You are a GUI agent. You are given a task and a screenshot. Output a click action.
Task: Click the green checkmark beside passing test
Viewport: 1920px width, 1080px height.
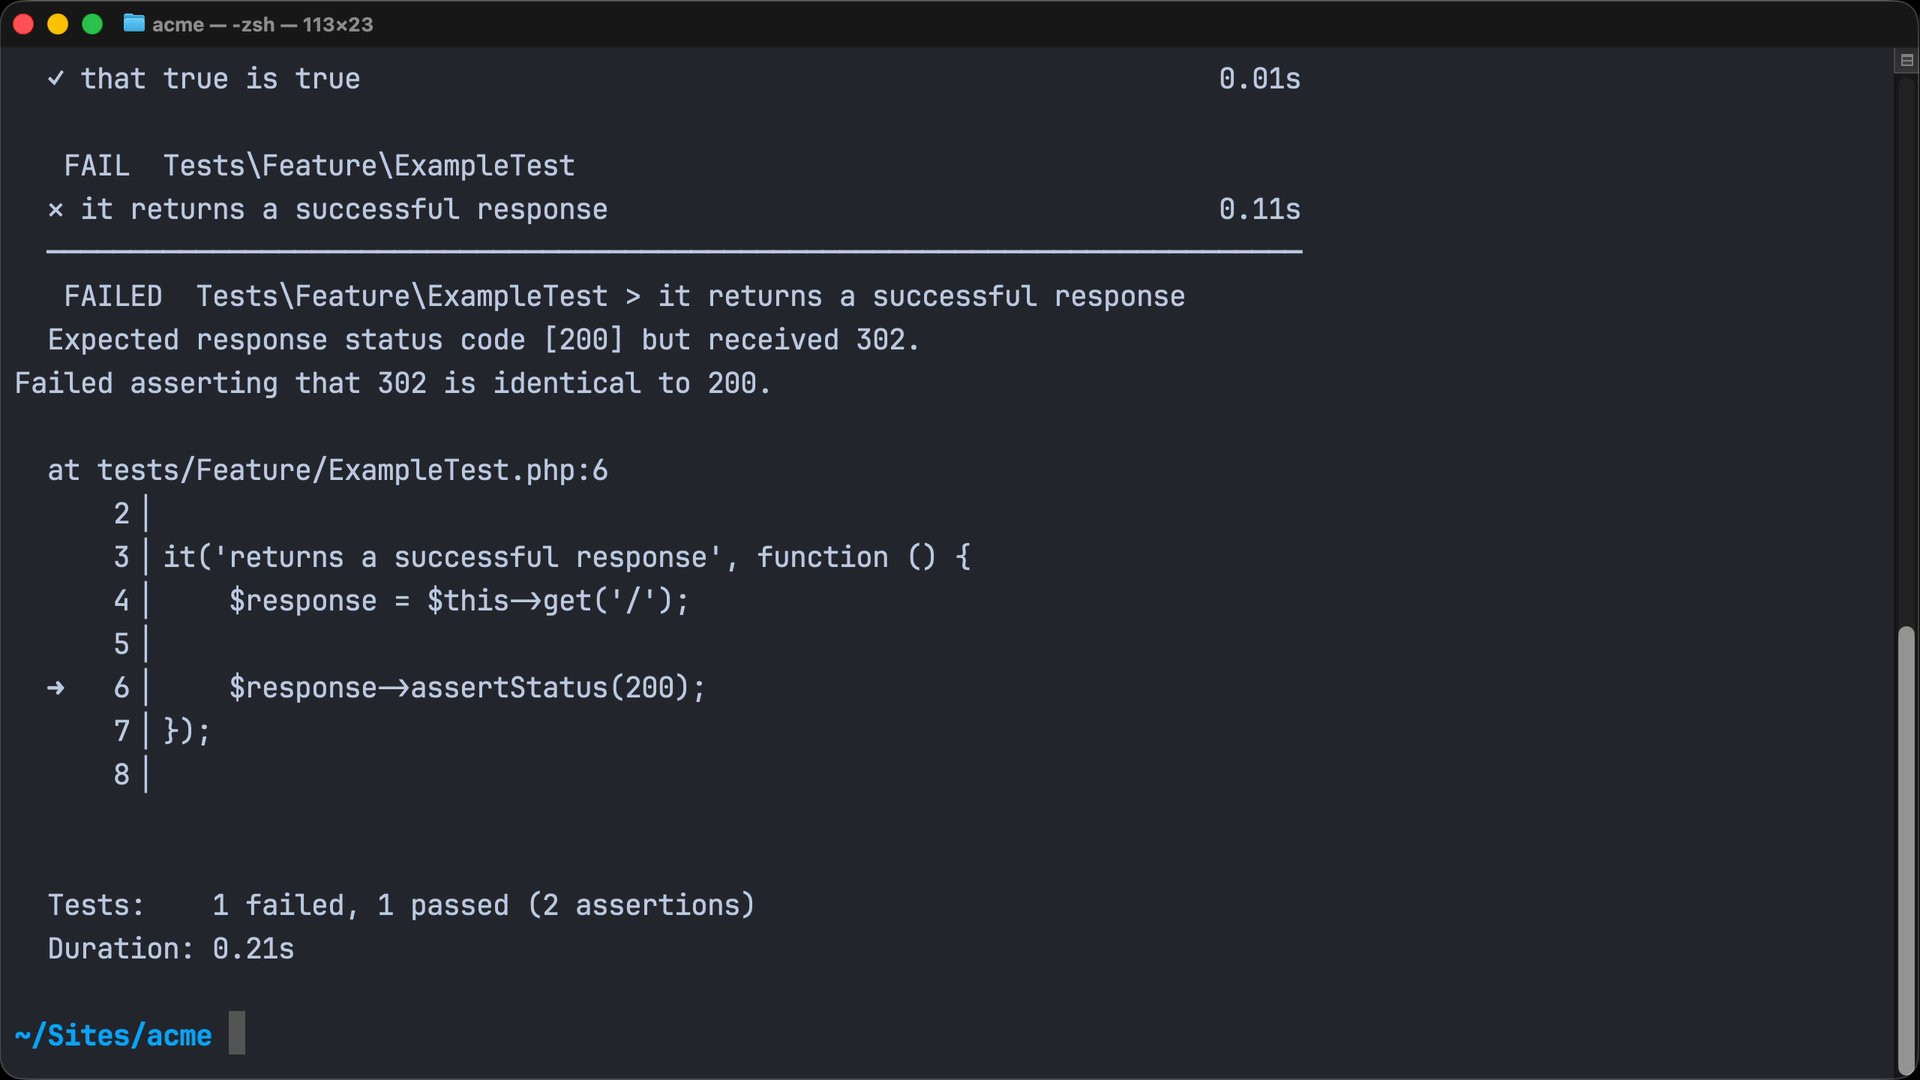56,79
